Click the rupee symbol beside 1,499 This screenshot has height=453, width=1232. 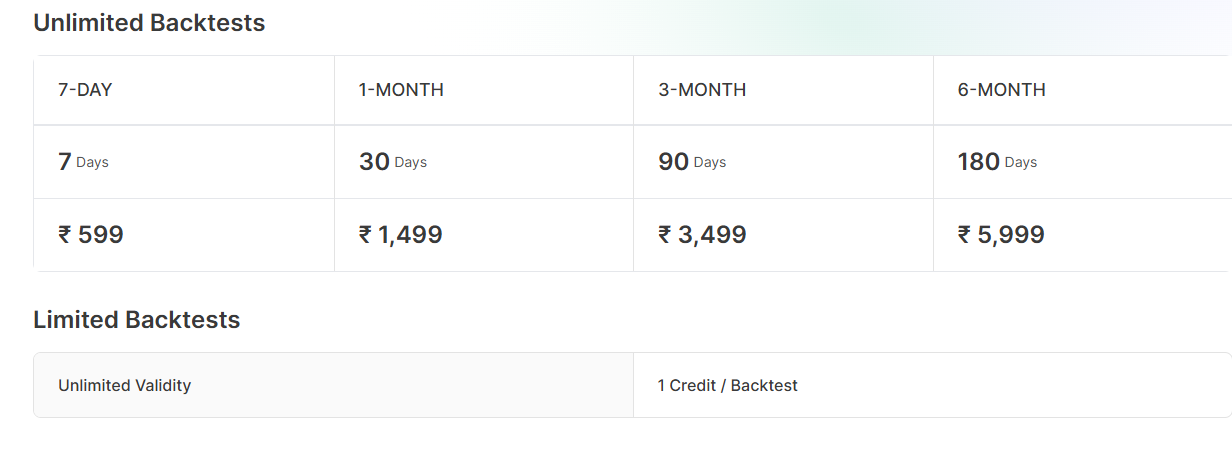click(x=365, y=235)
